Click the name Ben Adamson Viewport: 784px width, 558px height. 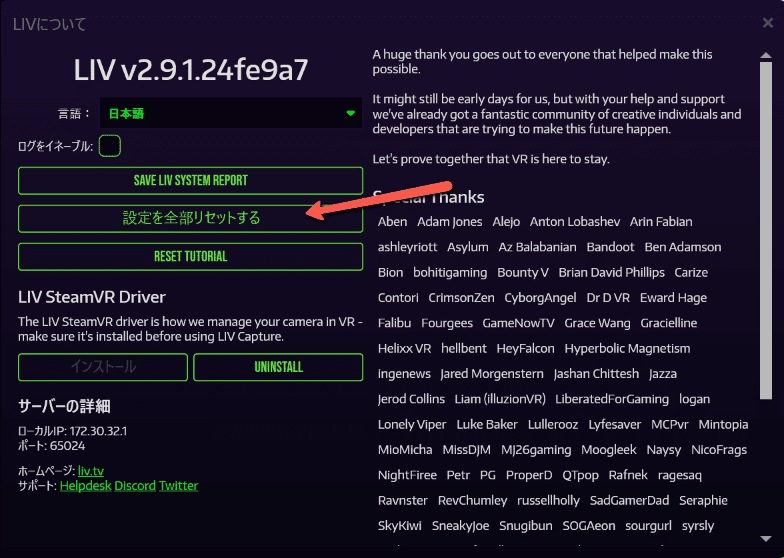click(x=682, y=247)
